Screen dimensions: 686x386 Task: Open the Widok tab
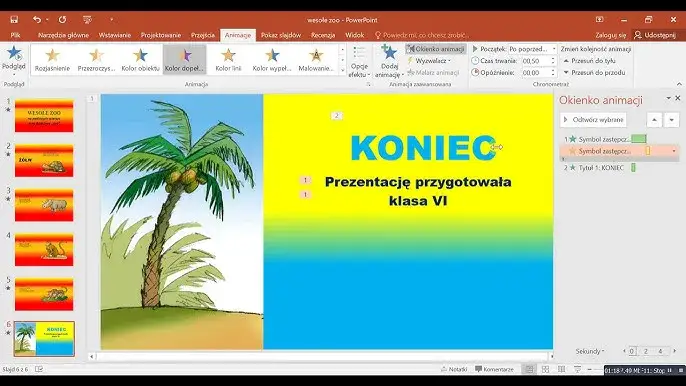coord(354,35)
